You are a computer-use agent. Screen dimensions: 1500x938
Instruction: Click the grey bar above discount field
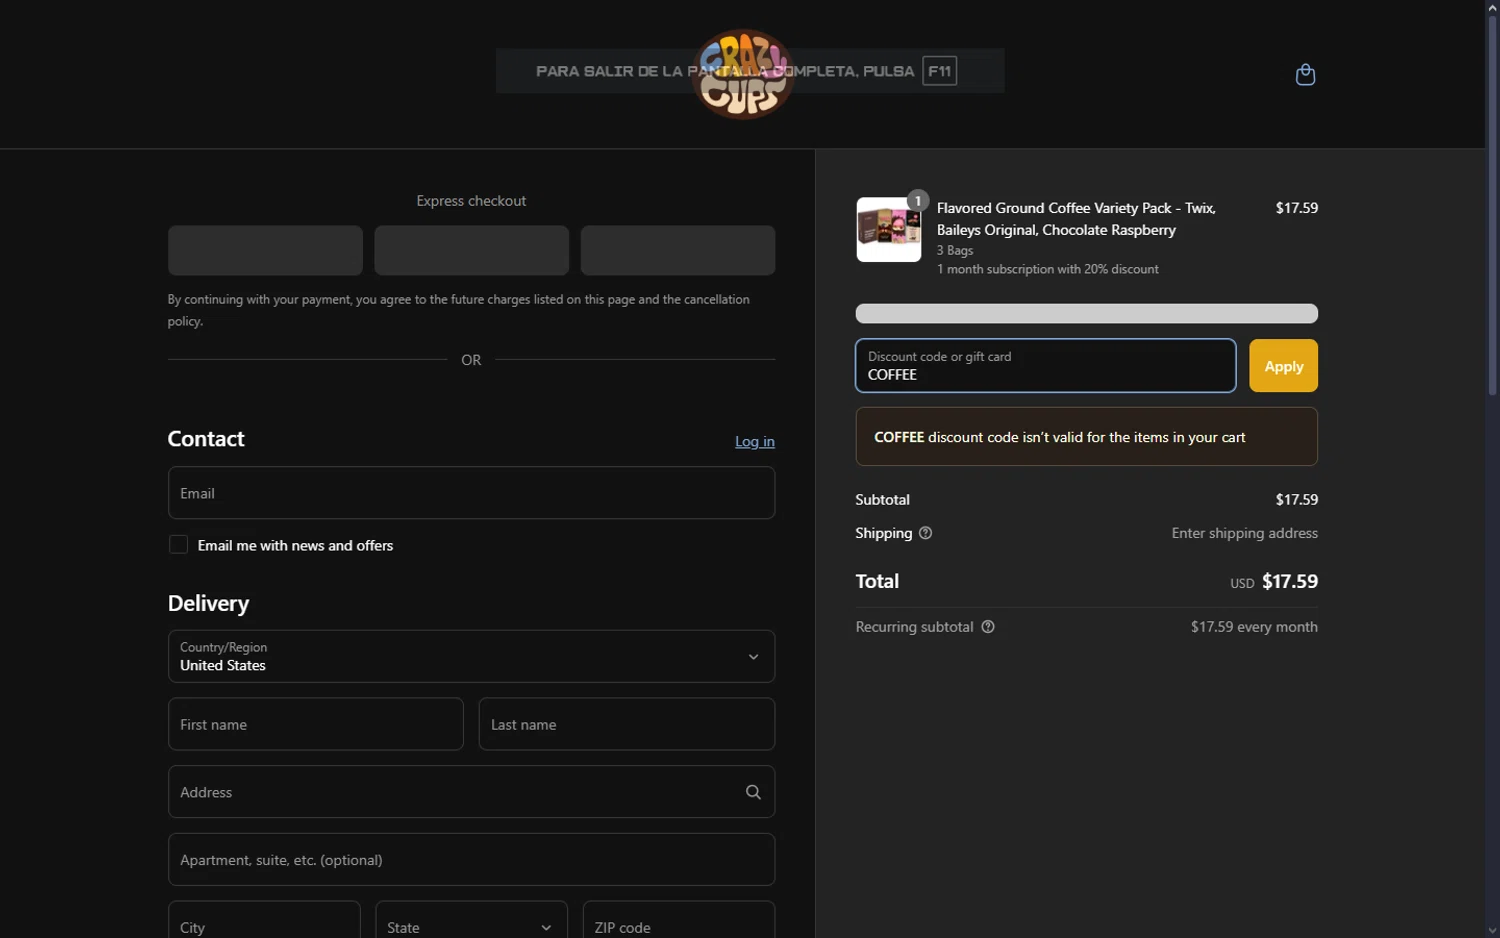[x=1086, y=314]
